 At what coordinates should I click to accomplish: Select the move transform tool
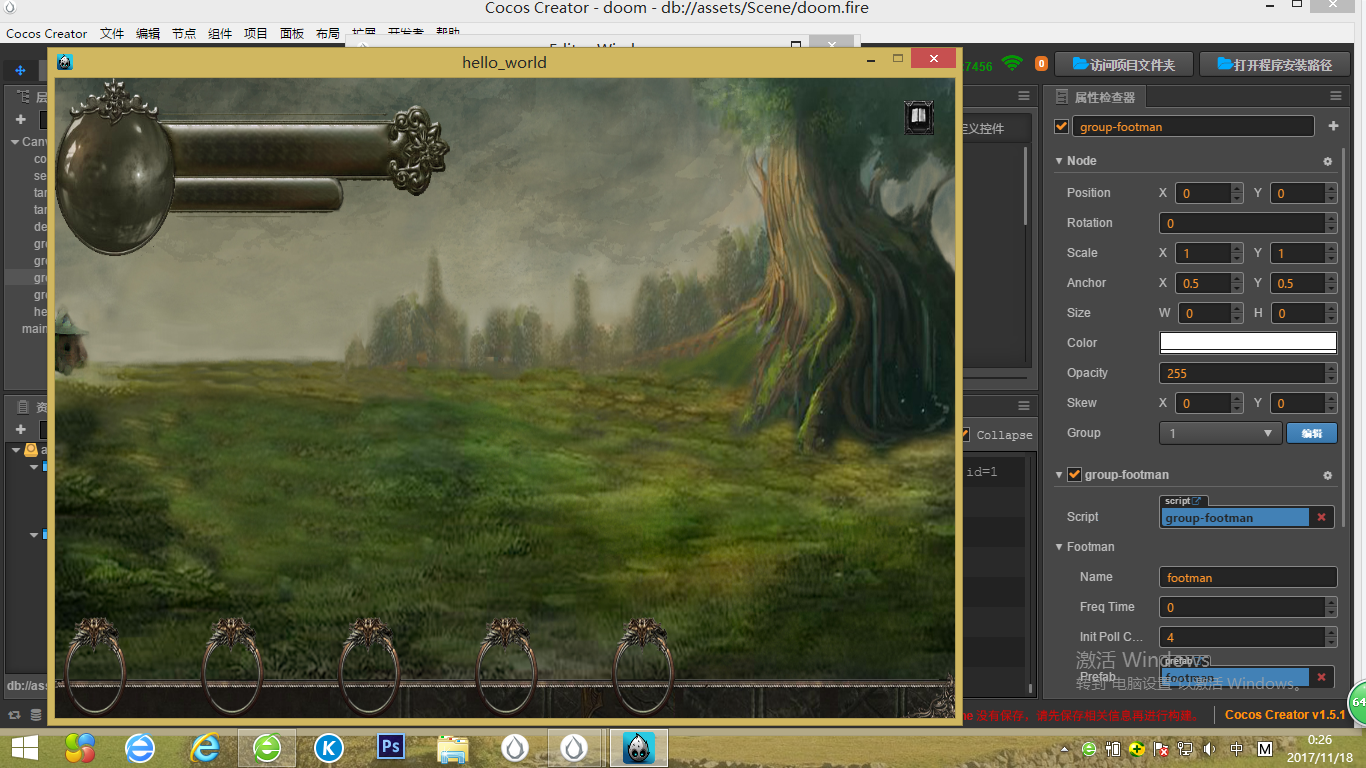(20, 70)
